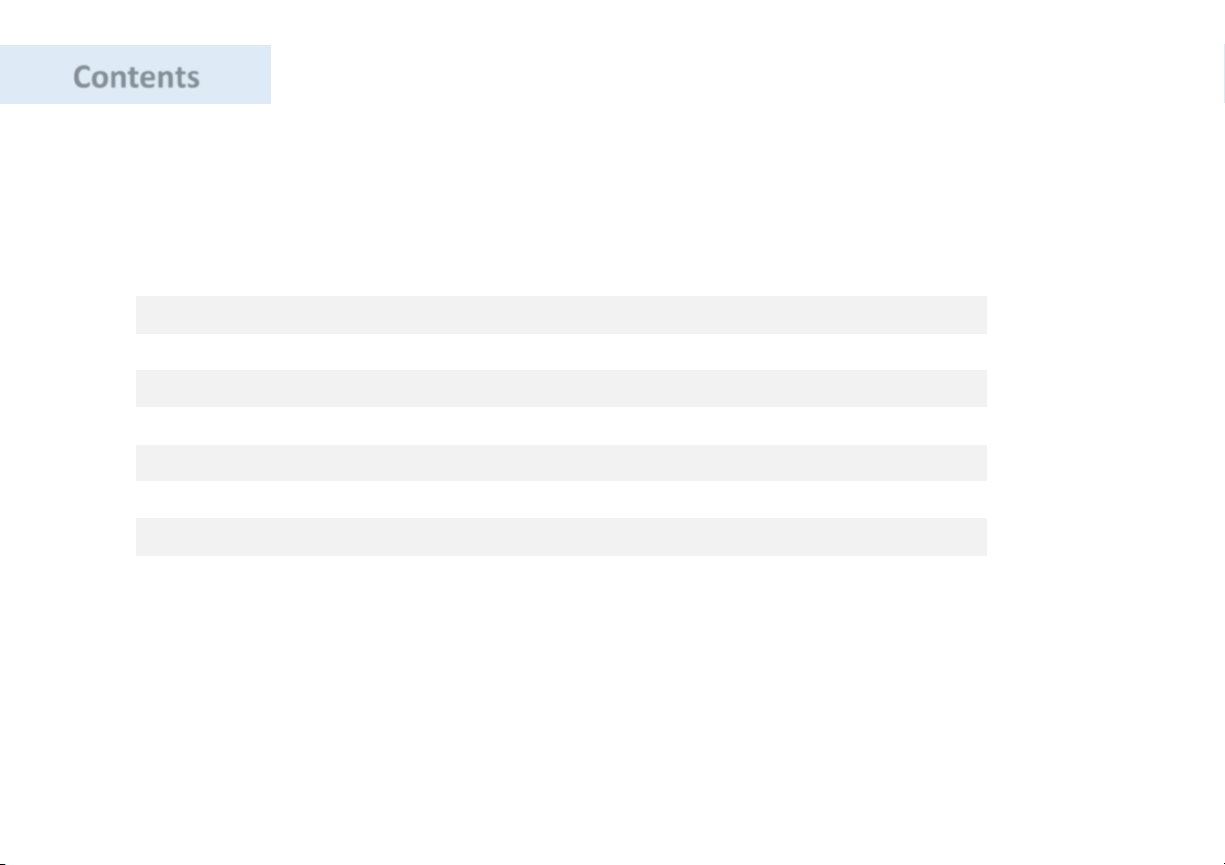The image size is (1225, 865).
Task: Click right end of the first gray bar
Action: (977, 314)
